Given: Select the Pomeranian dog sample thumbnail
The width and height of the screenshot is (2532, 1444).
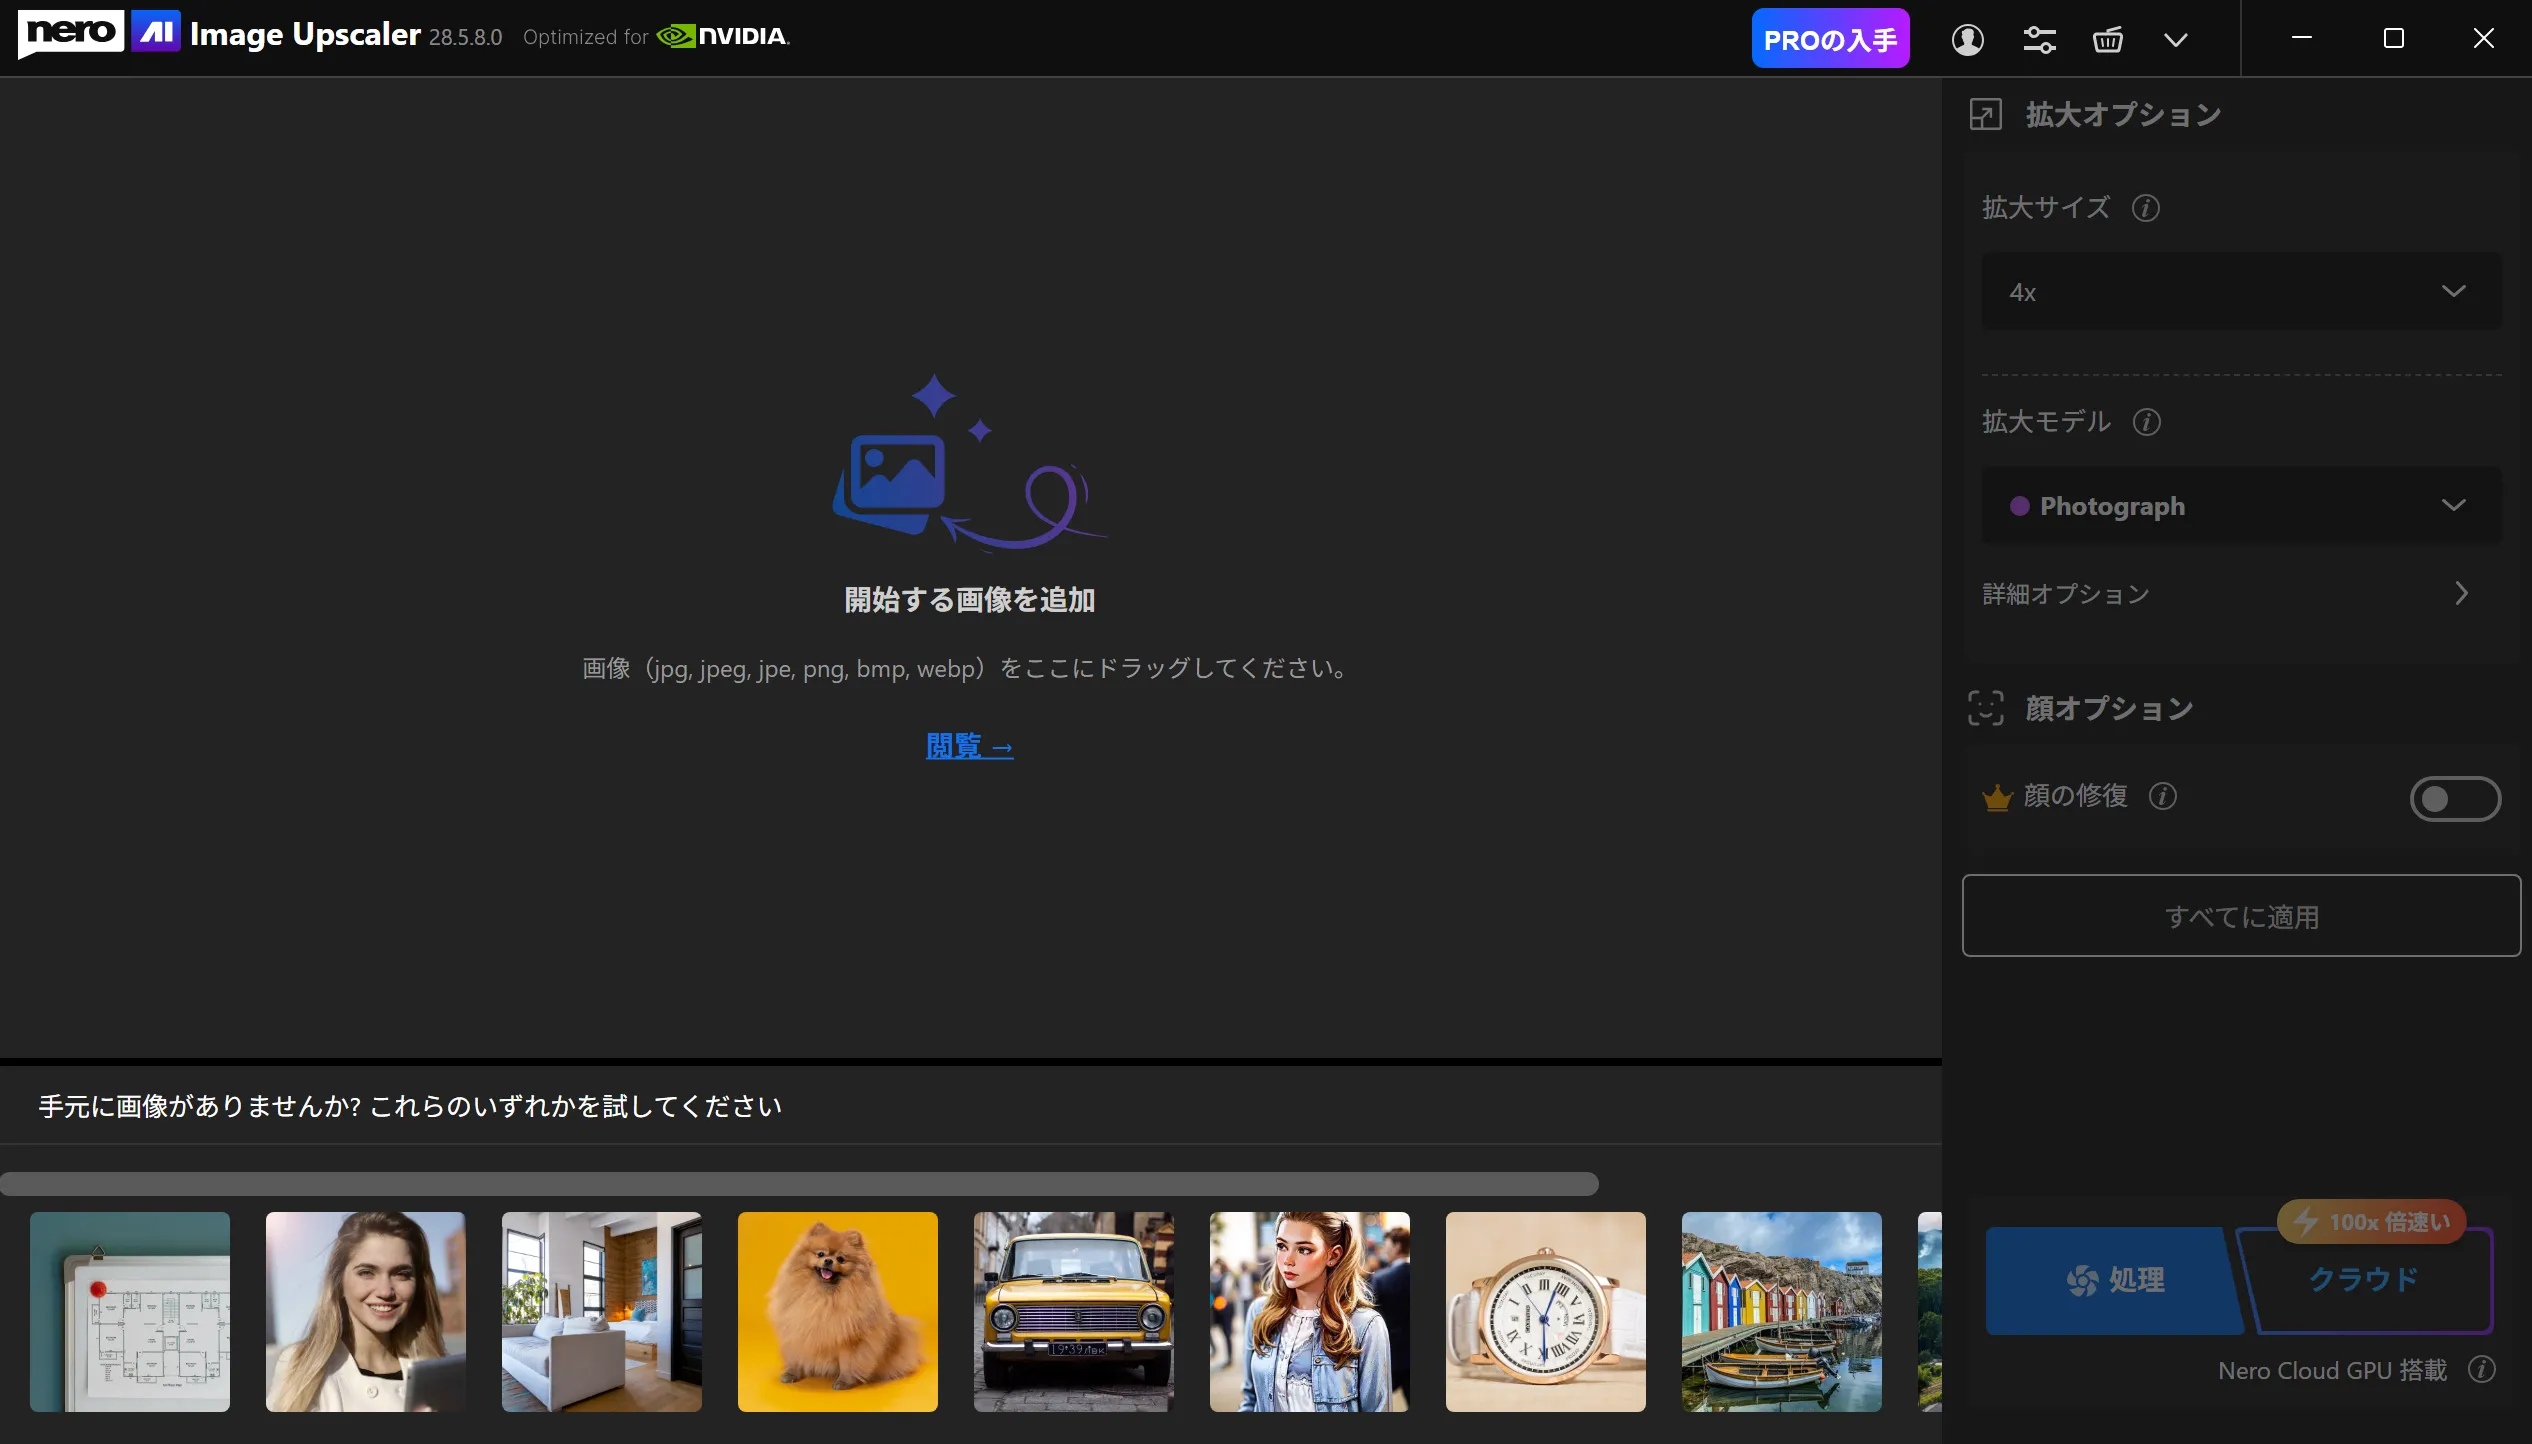Looking at the screenshot, I should (838, 1312).
